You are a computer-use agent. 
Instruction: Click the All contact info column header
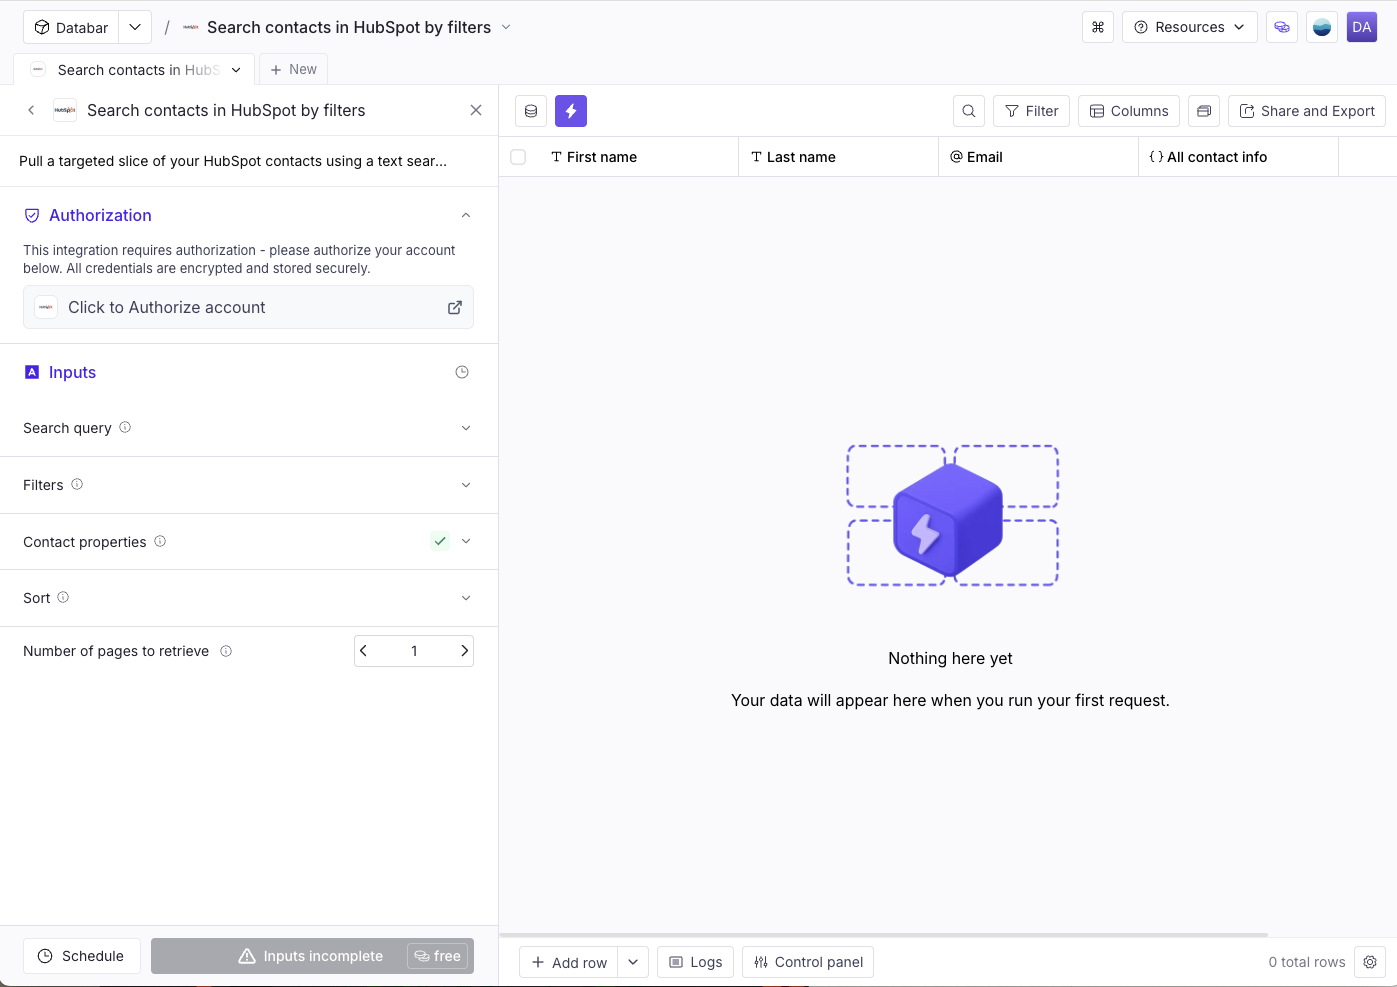coord(1238,157)
